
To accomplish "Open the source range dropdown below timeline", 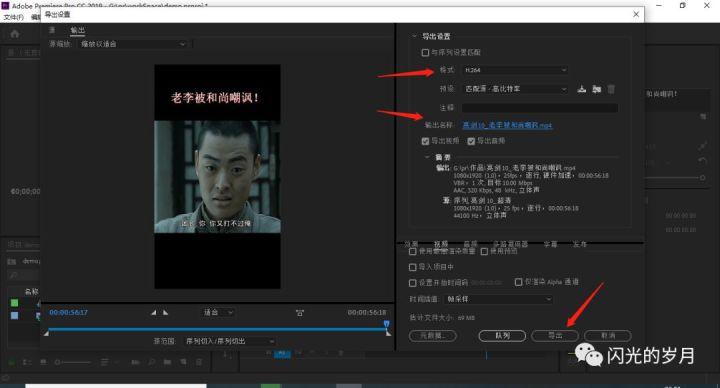I will click(x=229, y=341).
